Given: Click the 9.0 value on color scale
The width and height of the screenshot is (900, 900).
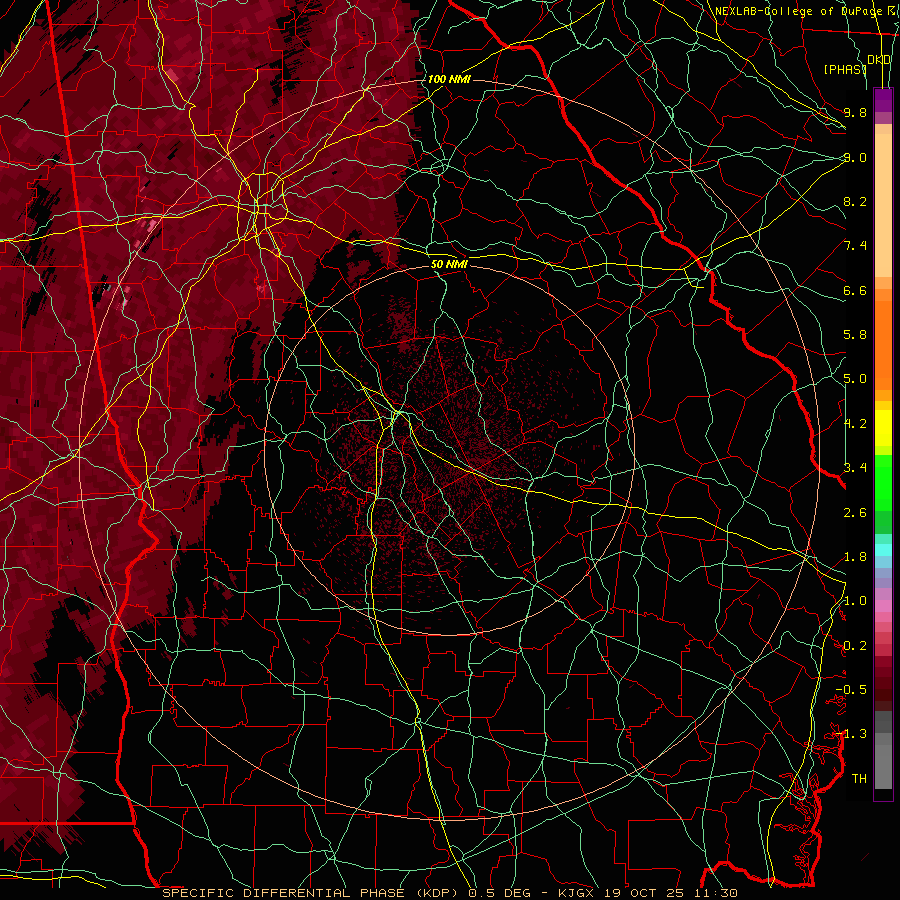Looking at the screenshot, I should pyautogui.click(x=855, y=157).
